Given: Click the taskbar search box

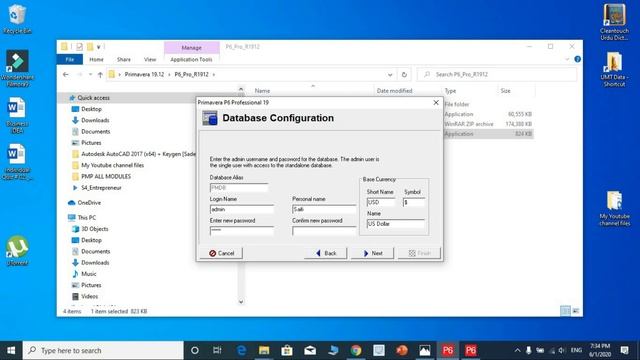Looking at the screenshot, I should [x=103, y=350].
